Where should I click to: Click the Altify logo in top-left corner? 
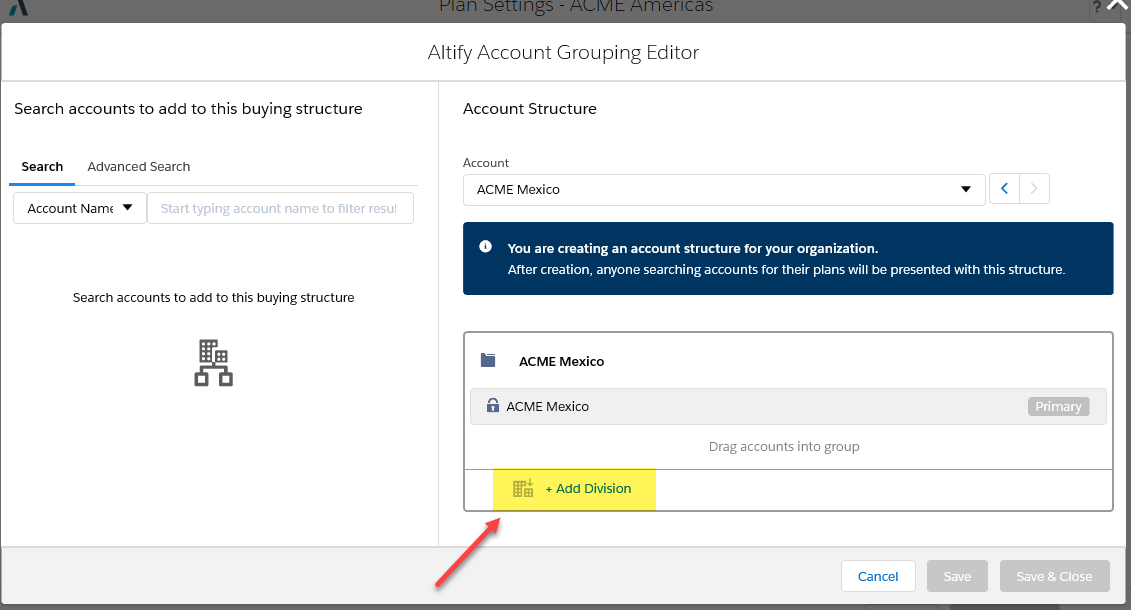pos(18,7)
